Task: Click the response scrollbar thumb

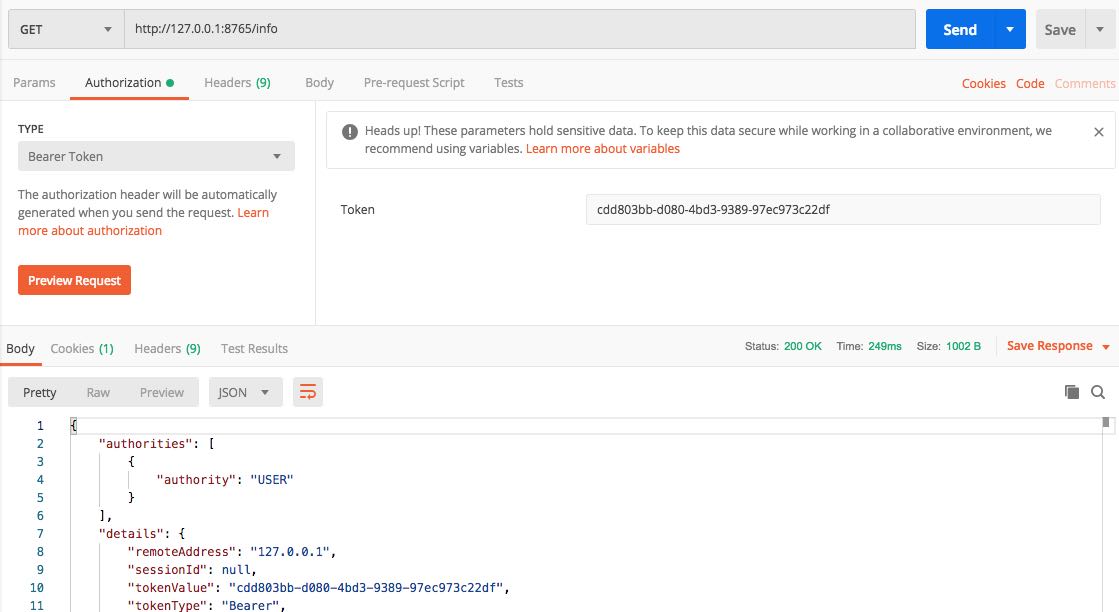Action: [x=1105, y=422]
